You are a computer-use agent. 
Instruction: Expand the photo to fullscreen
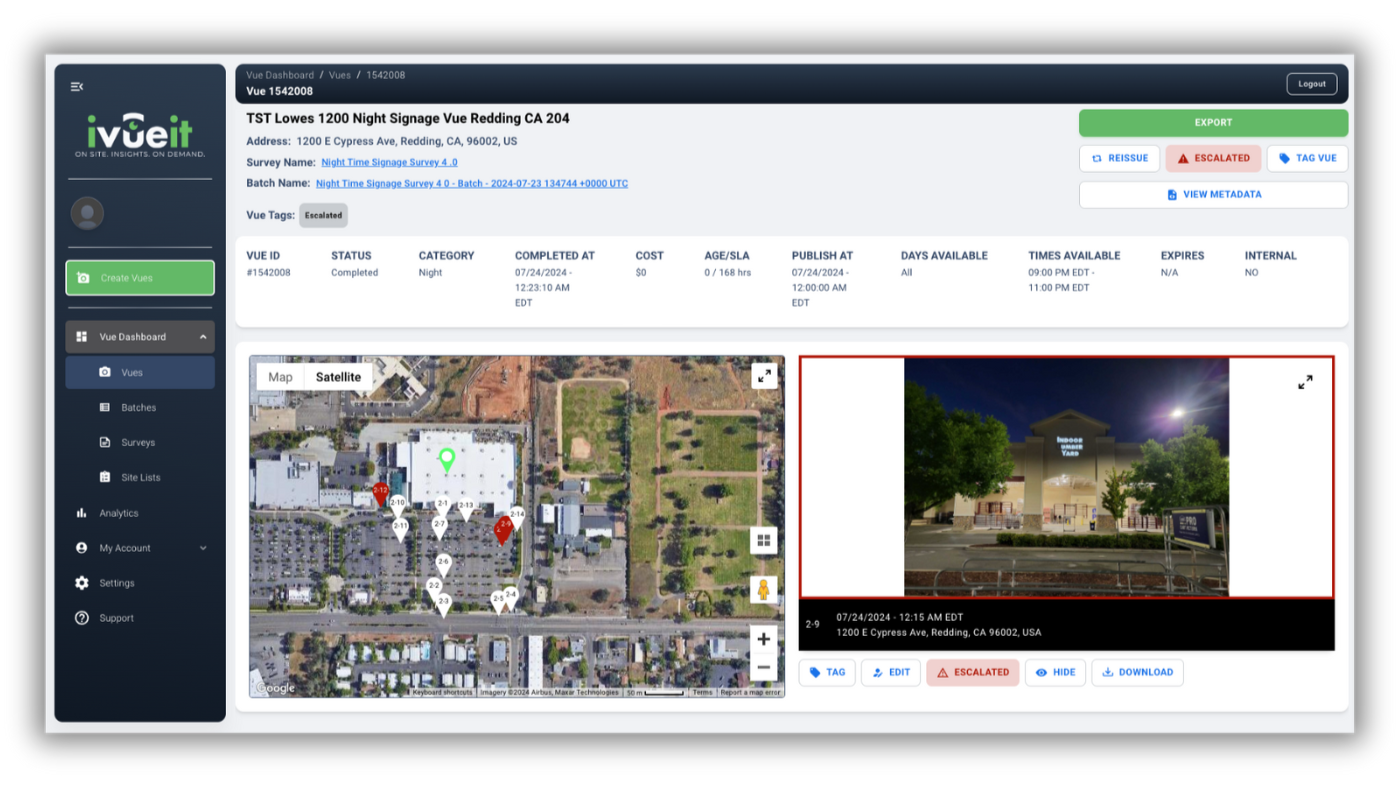point(1305,382)
